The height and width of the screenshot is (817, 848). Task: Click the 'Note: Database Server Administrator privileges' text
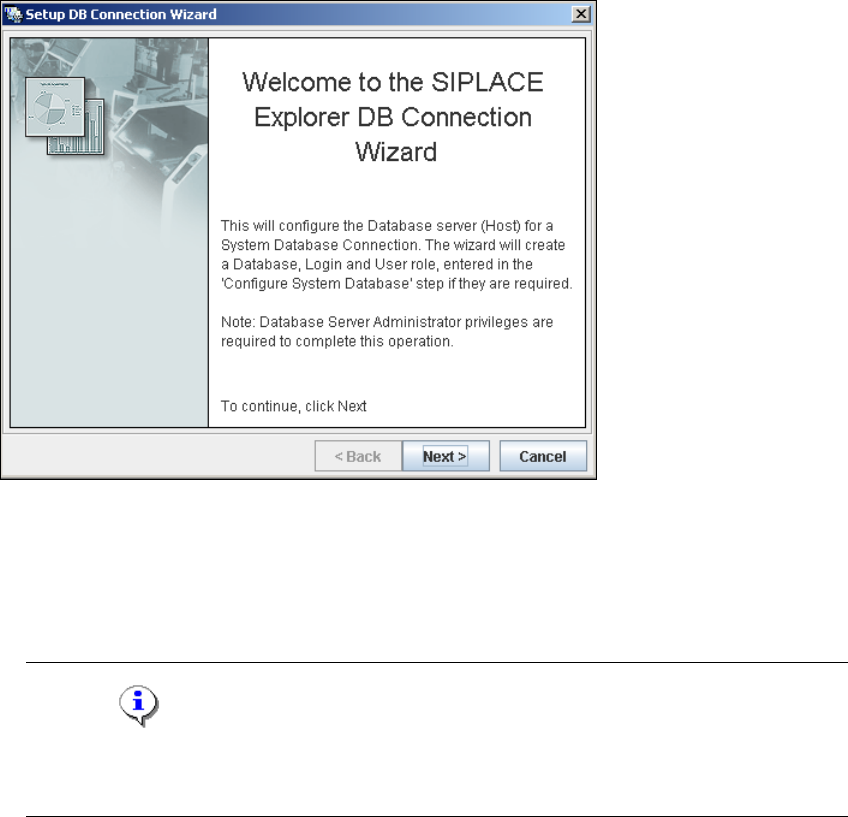[x=387, y=331]
